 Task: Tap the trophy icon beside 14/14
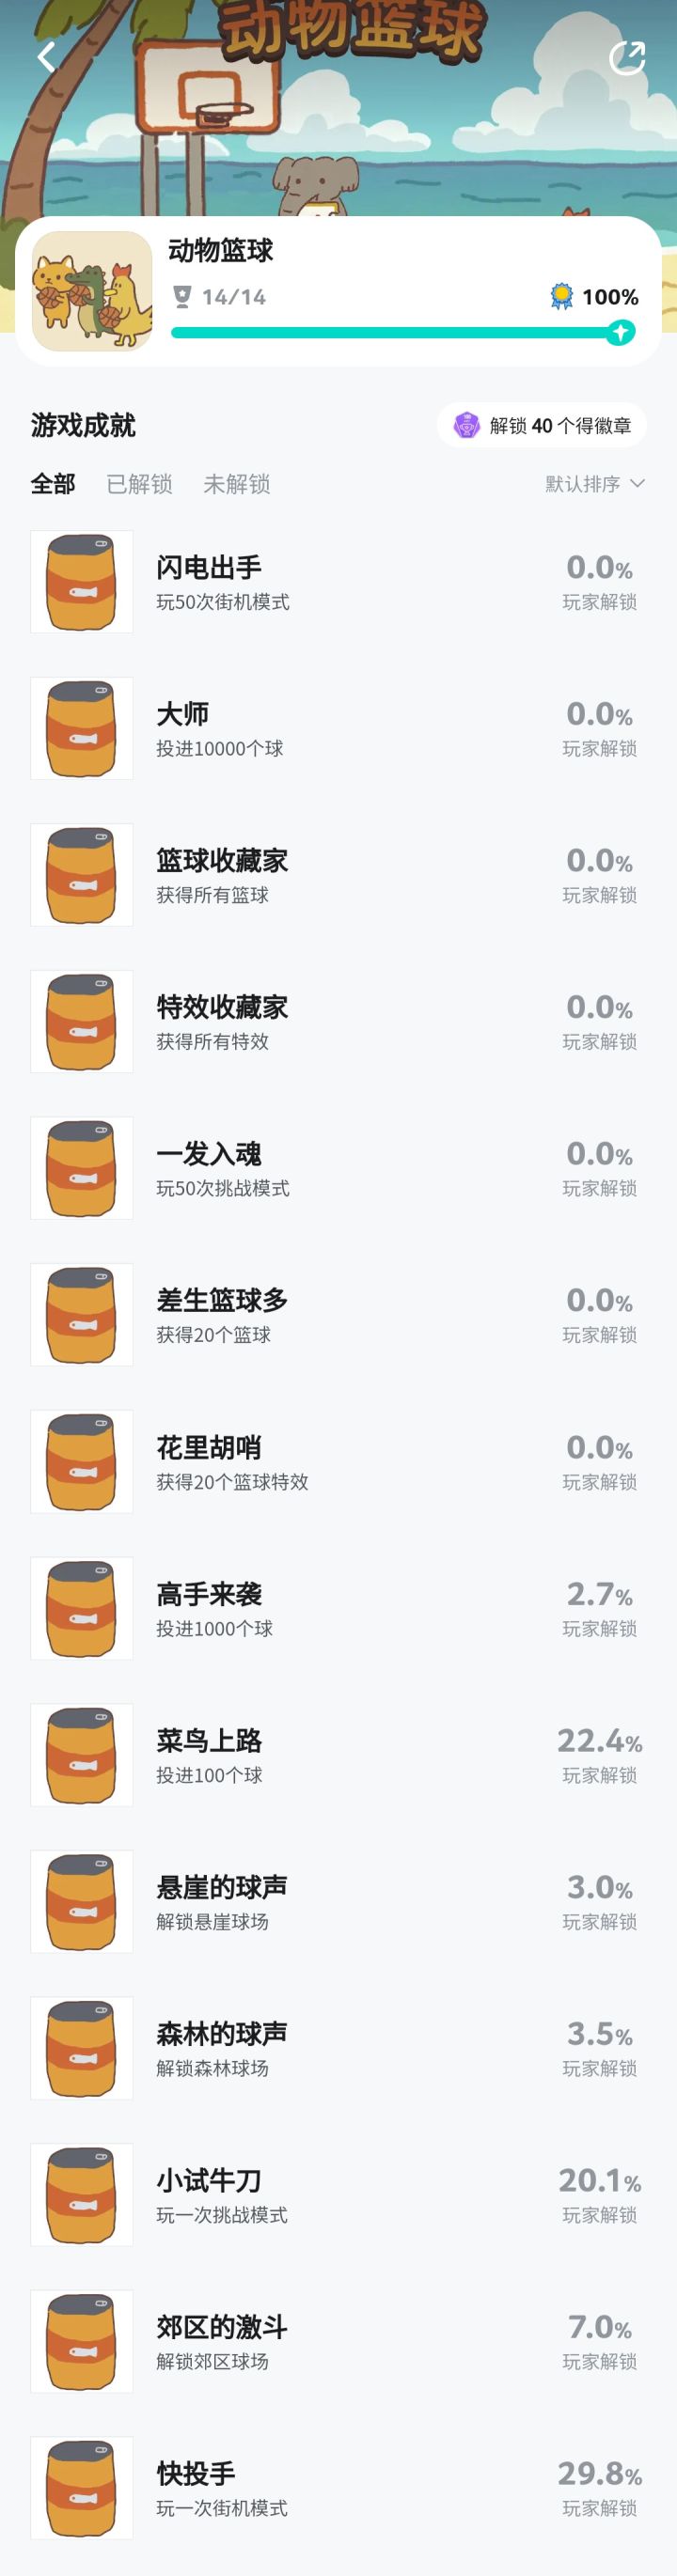[x=182, y=297]
